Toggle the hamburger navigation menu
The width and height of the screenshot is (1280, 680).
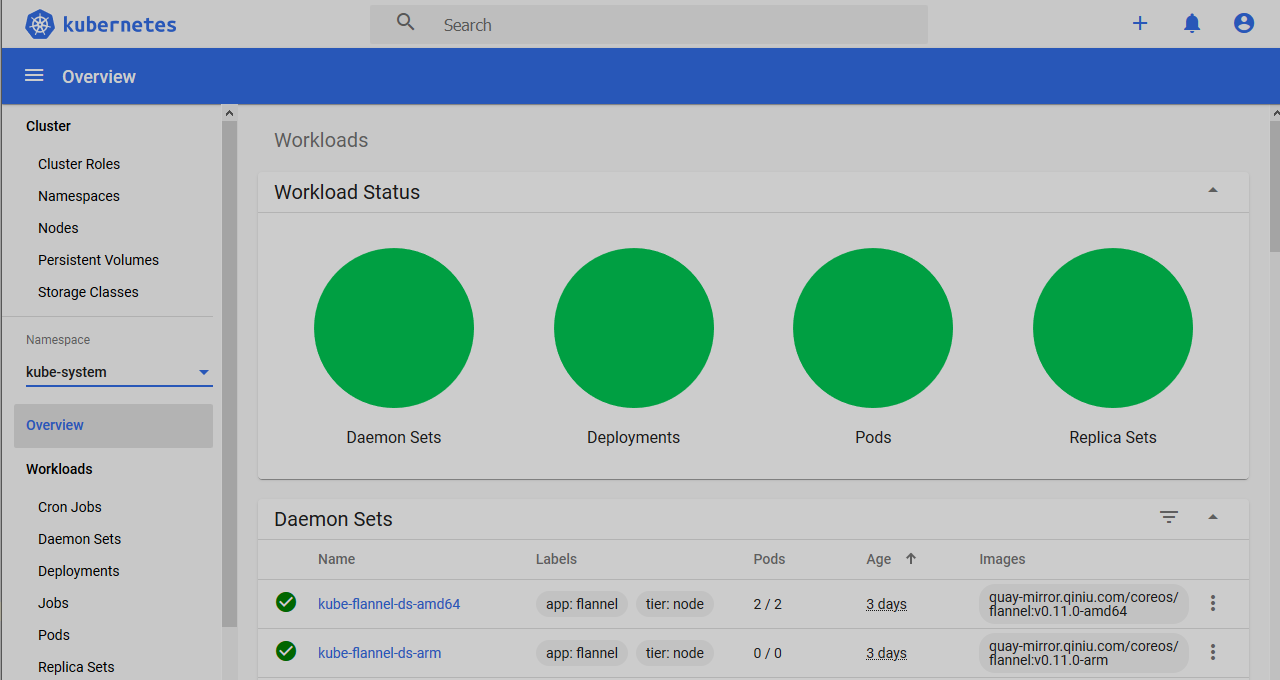[x=34, y=76]
